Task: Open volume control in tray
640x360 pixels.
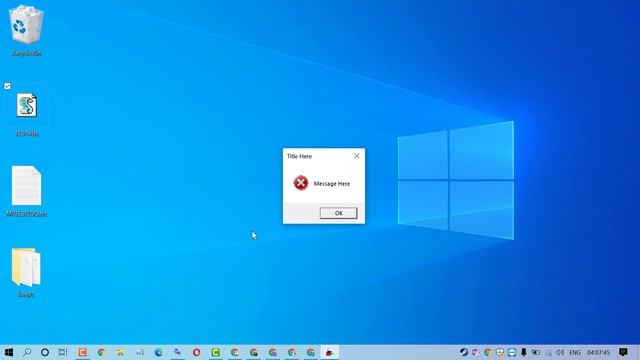Action: click(560, 352)
